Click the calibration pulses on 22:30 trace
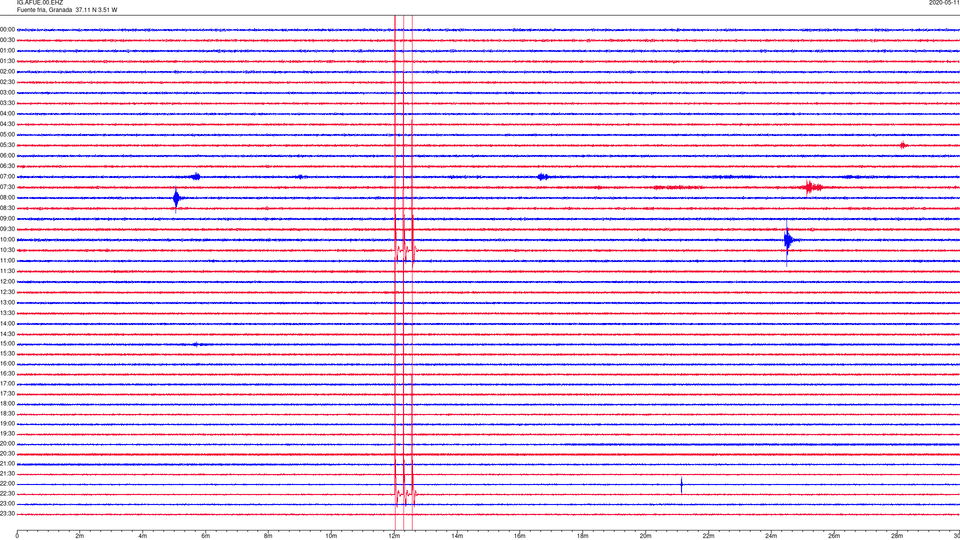This screenshot has height=540, width=960. coord(405,493)
